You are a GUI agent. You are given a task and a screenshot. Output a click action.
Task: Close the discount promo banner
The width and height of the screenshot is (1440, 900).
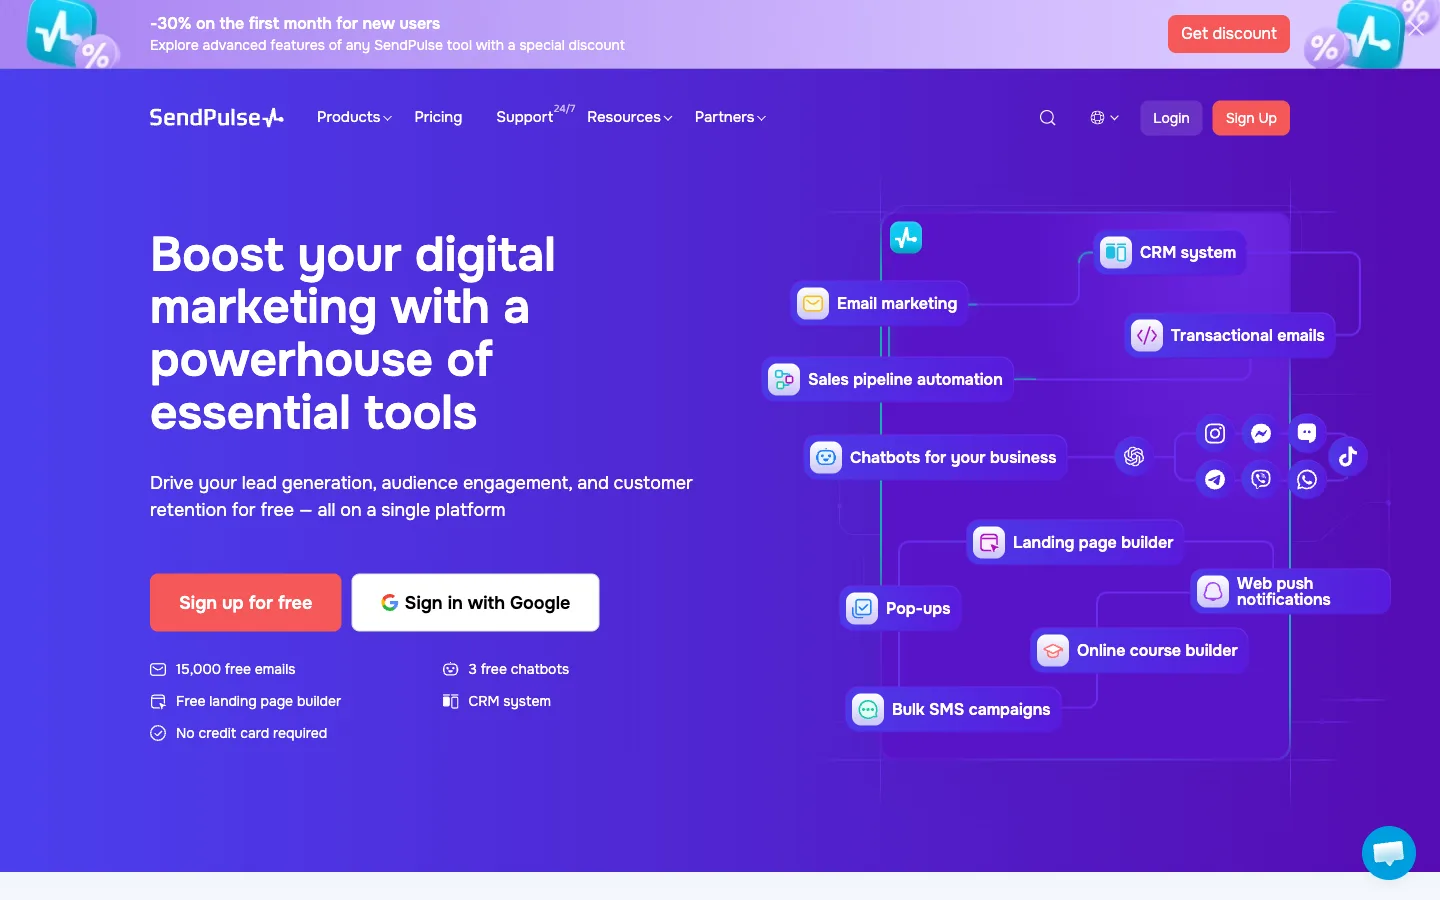click(x=1415, y=29)
